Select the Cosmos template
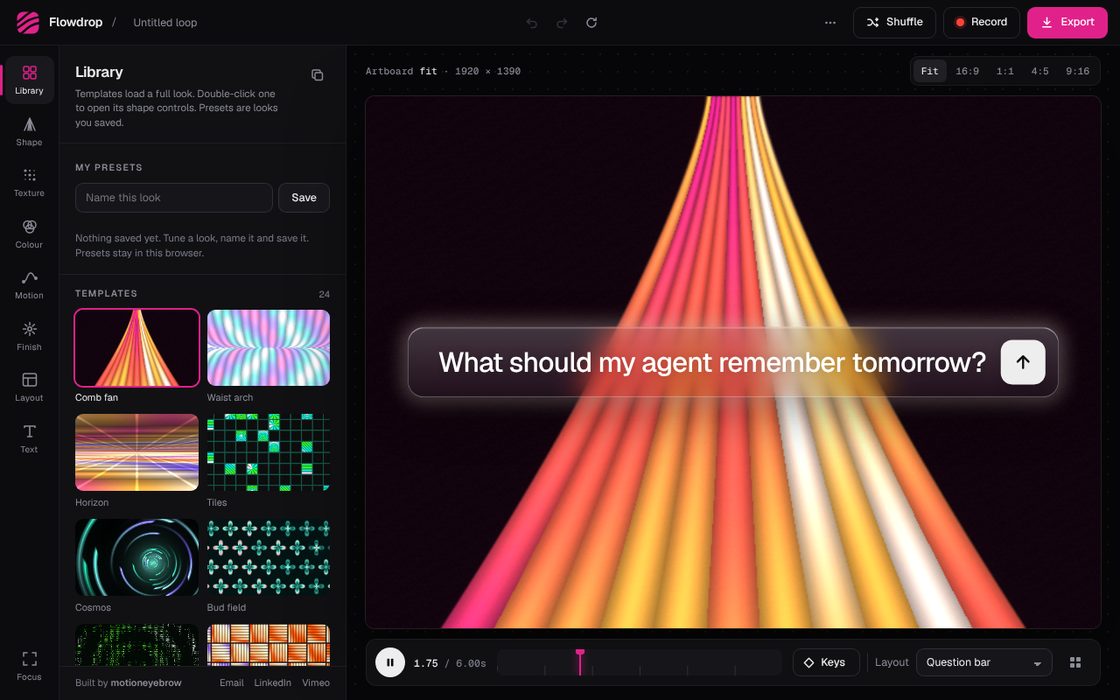 (136, 557)
